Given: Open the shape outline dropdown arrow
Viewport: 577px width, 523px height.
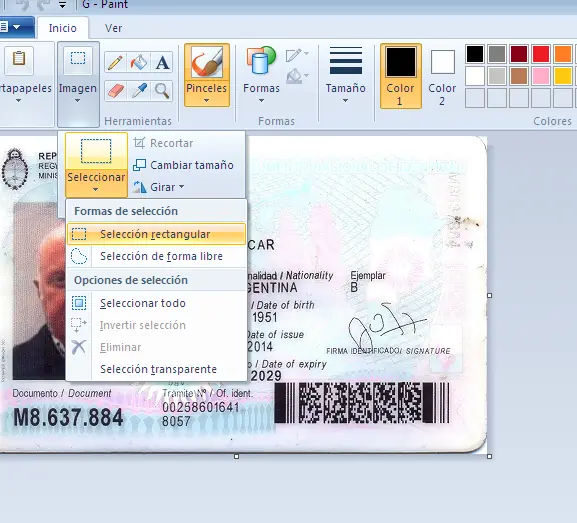Looking at the screenshot, I should point(307,54).
